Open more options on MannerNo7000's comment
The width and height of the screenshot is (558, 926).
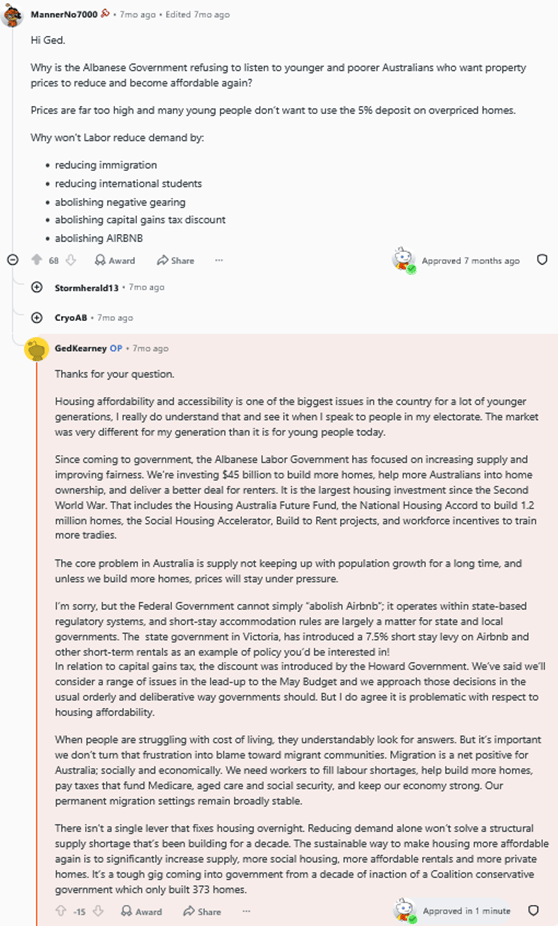point(219,260)
